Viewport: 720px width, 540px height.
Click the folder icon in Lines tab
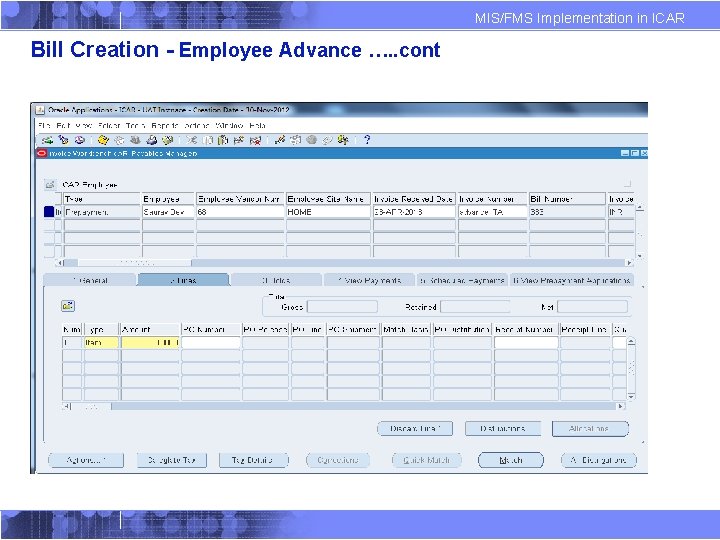(x=68, y=306)
